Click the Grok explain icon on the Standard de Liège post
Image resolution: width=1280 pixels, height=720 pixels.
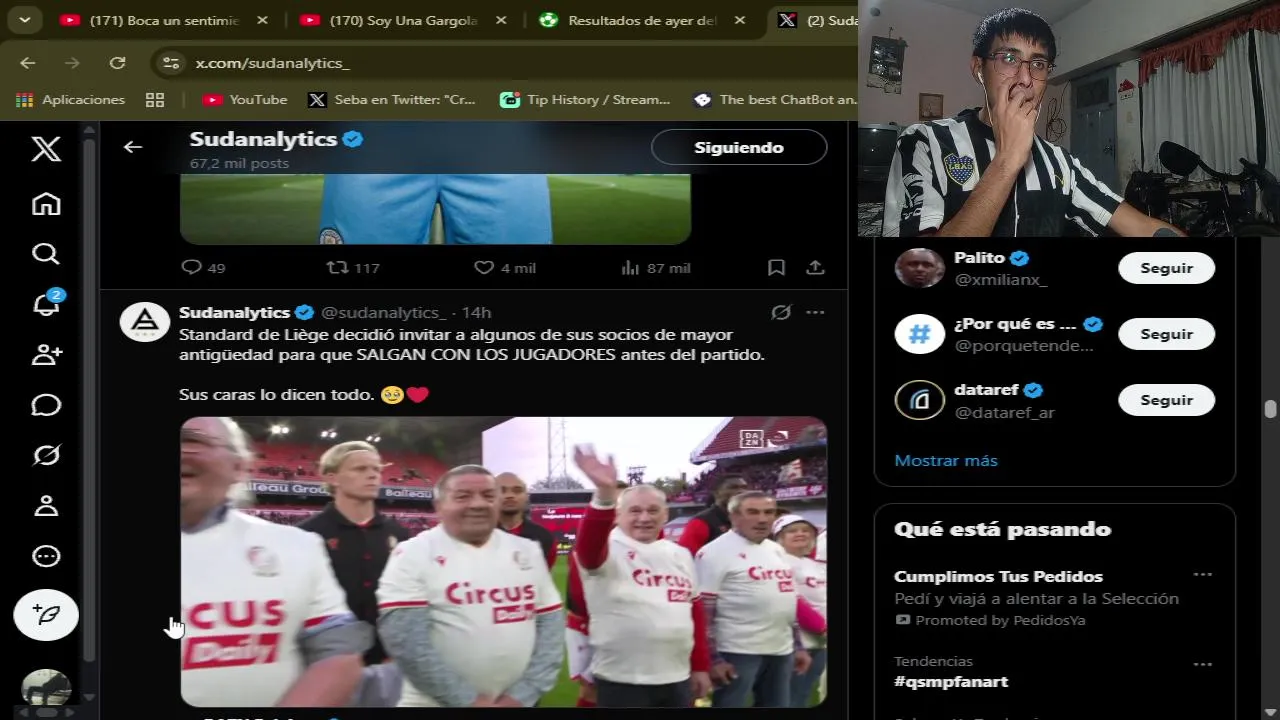[x=781, y=312]
